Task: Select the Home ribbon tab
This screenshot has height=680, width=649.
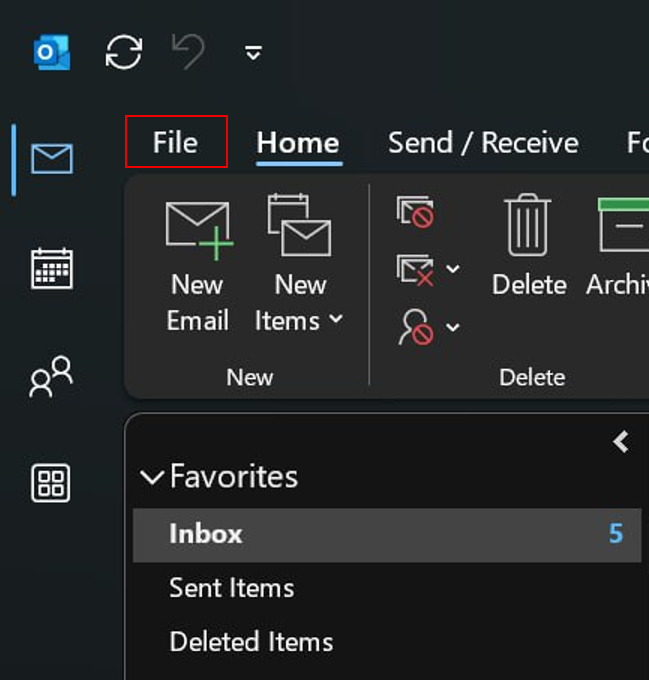Action: (x=298, y=143)
